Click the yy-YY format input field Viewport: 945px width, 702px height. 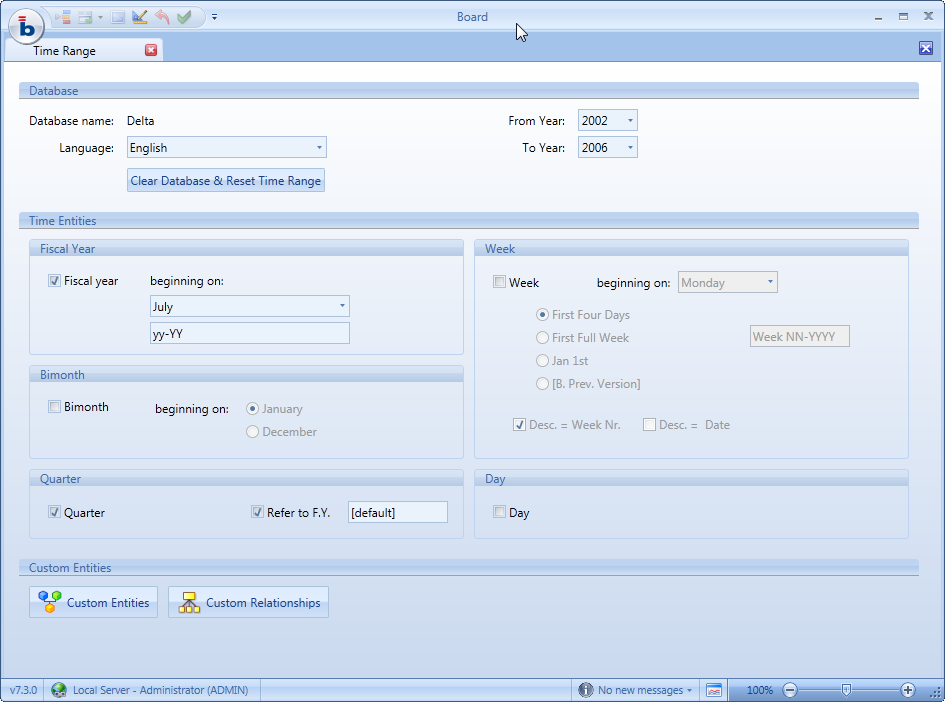coord(250,333)
